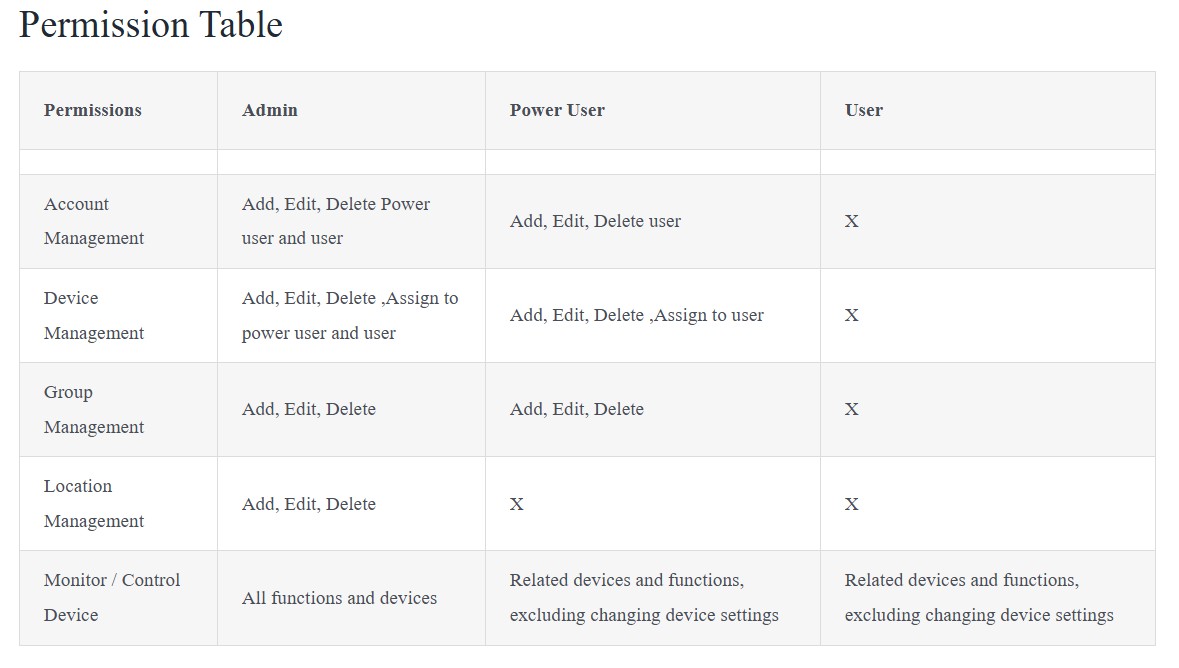
Task: Click the Power User column header
Action: (x=556, y=110)
